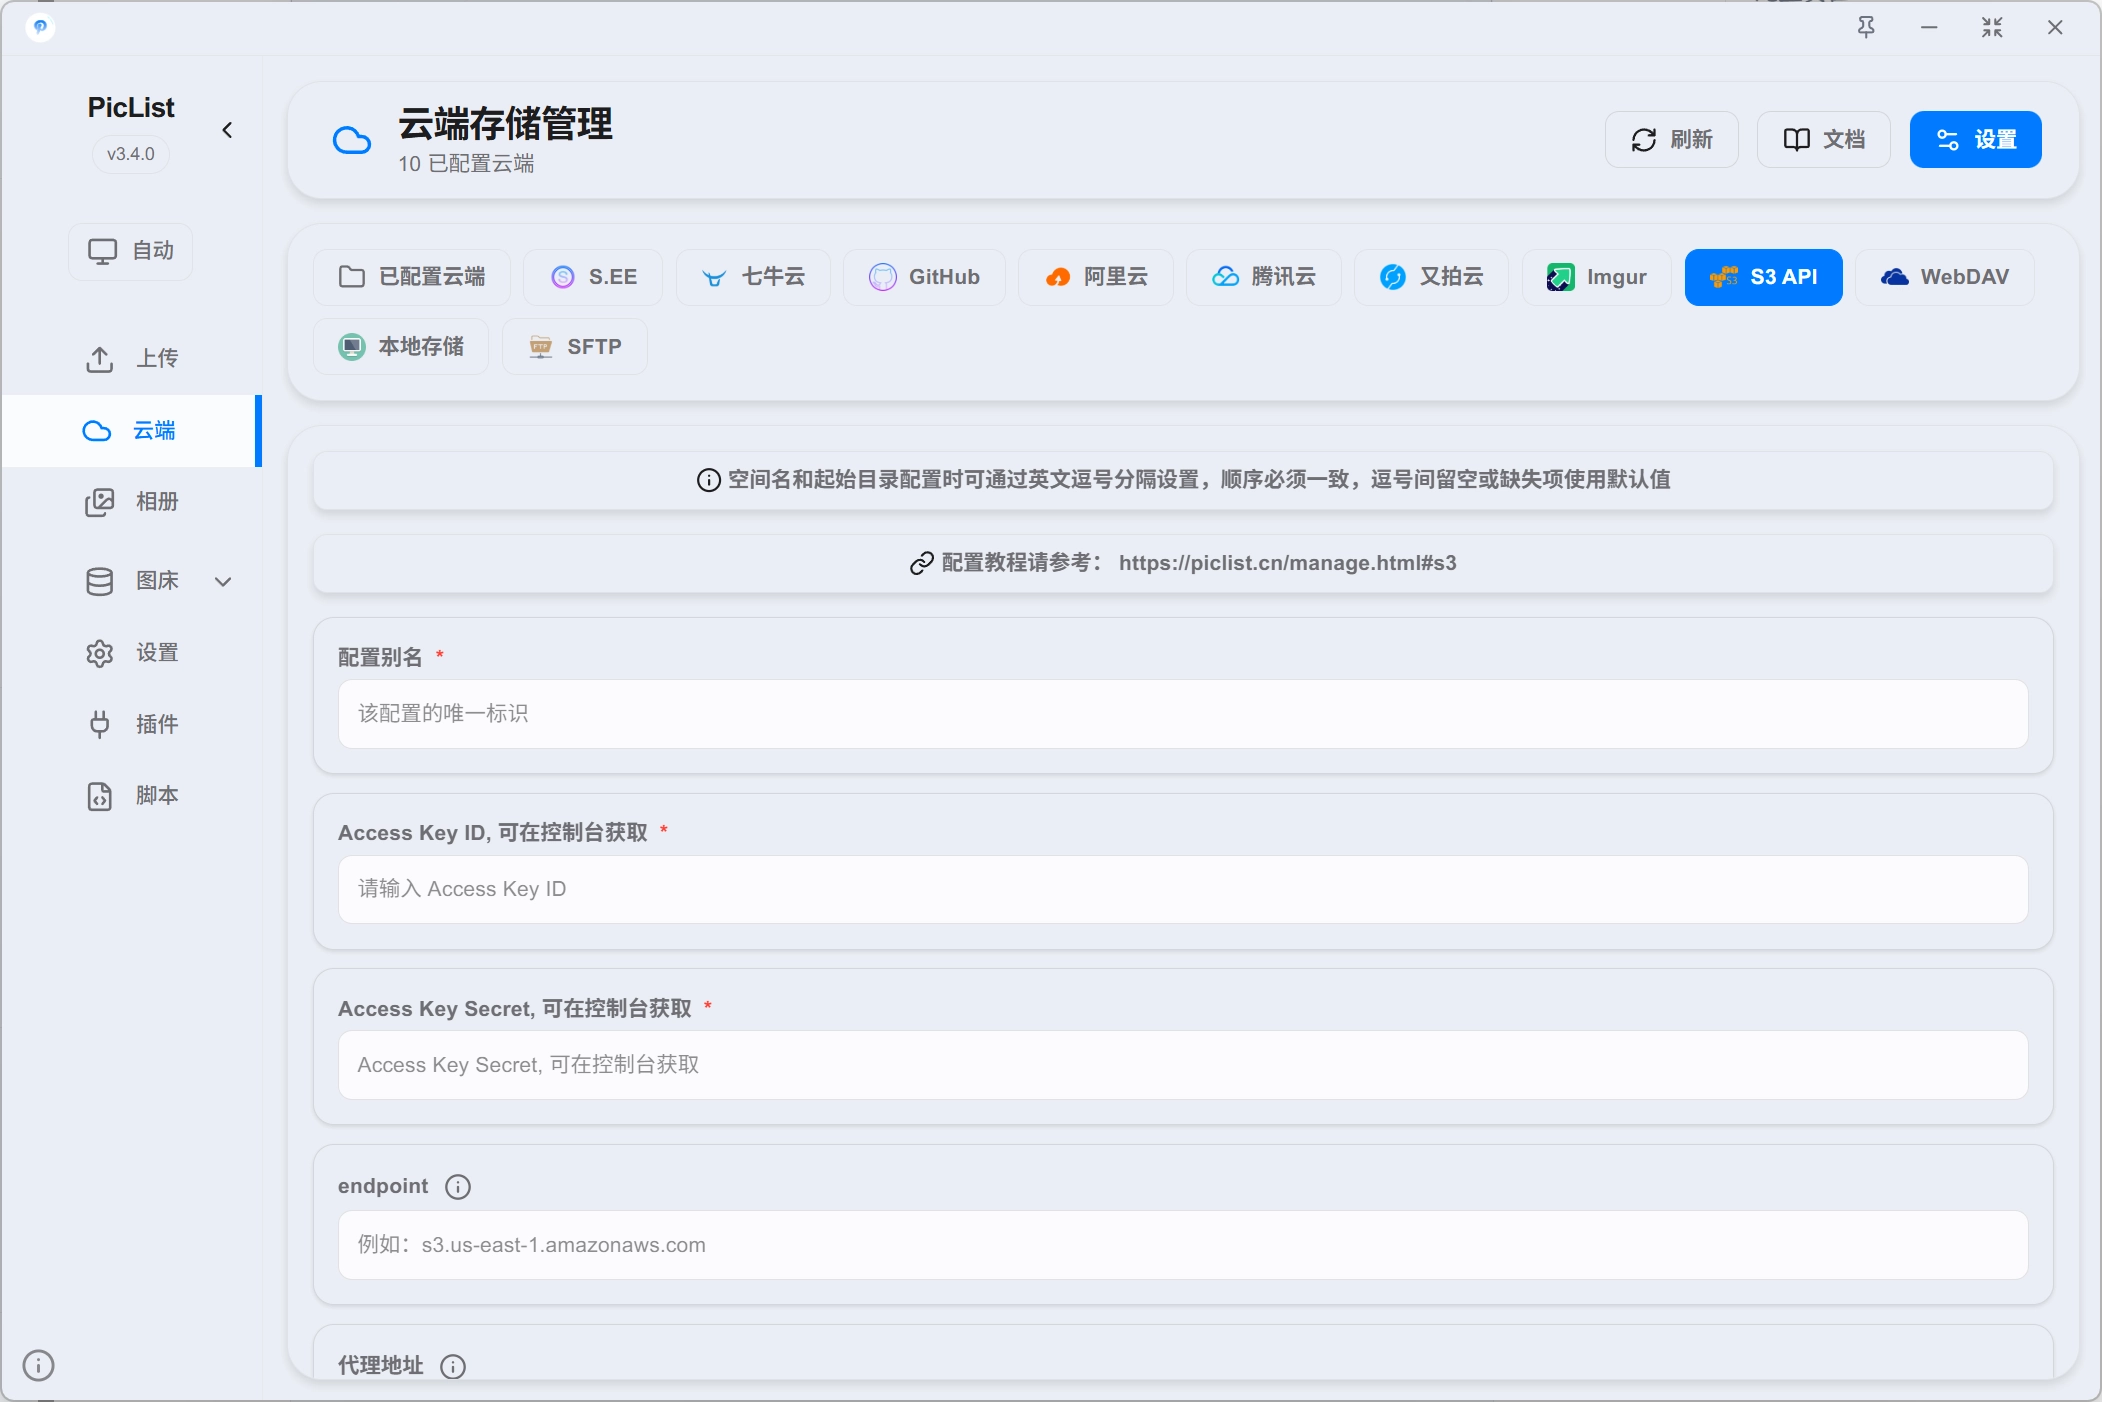
Task: Click the version label v3.4.0
Action: click(x=131, y=154)
